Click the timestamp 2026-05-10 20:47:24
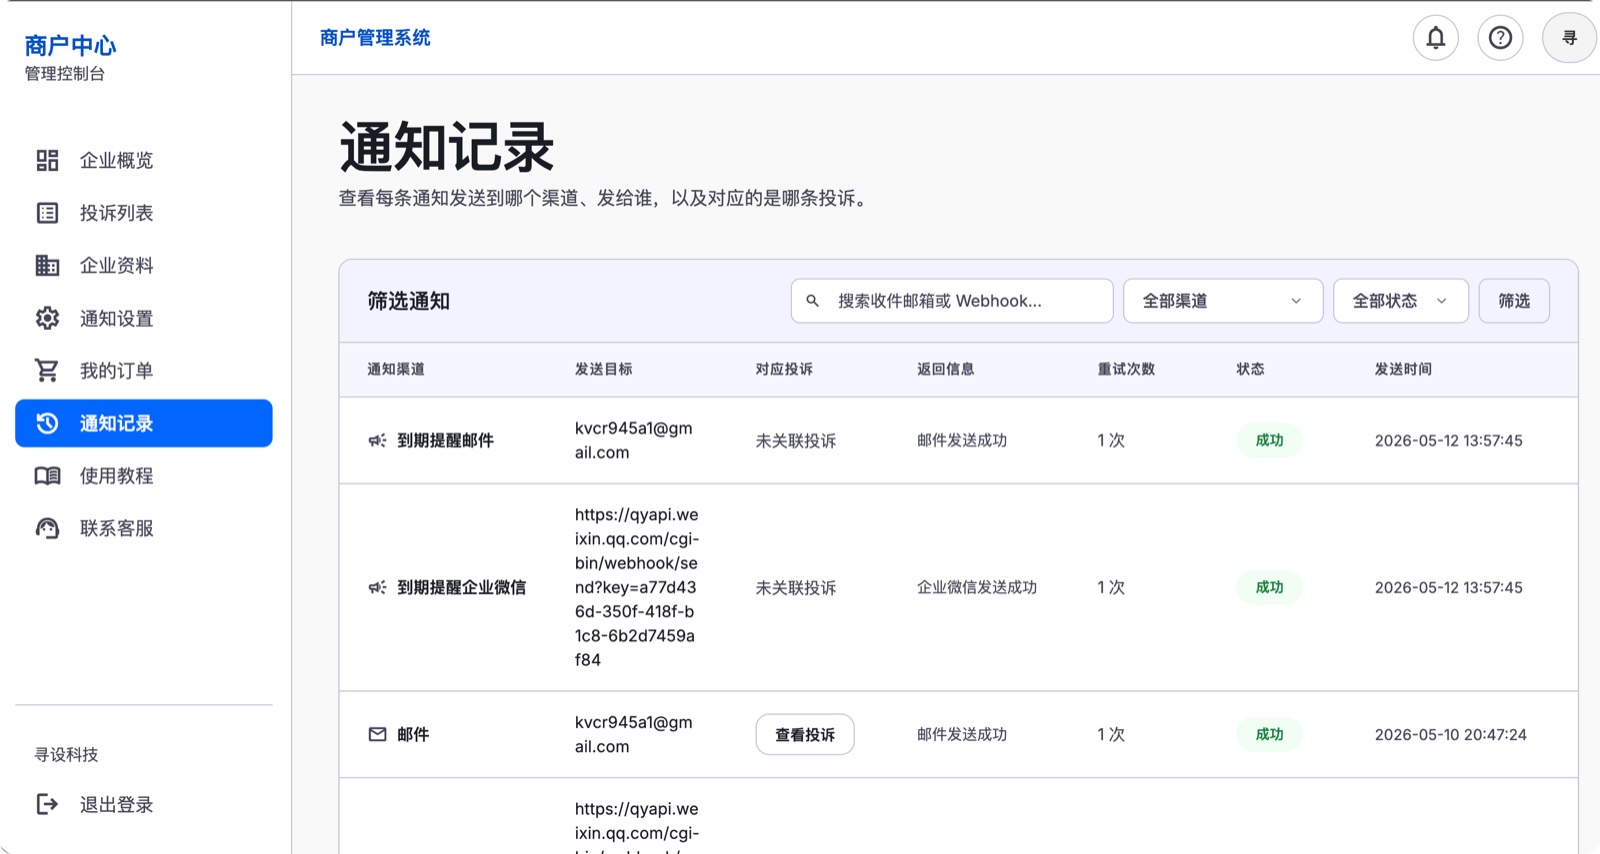The image size is (1600, 854). [x=1450, y=735]
